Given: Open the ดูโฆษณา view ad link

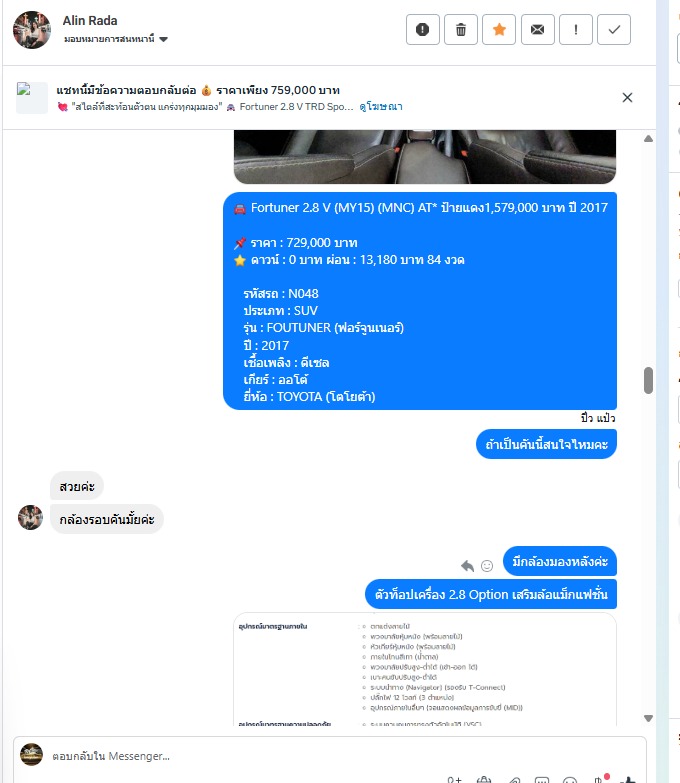Looking at the screenshot, I should click(380, 106).
